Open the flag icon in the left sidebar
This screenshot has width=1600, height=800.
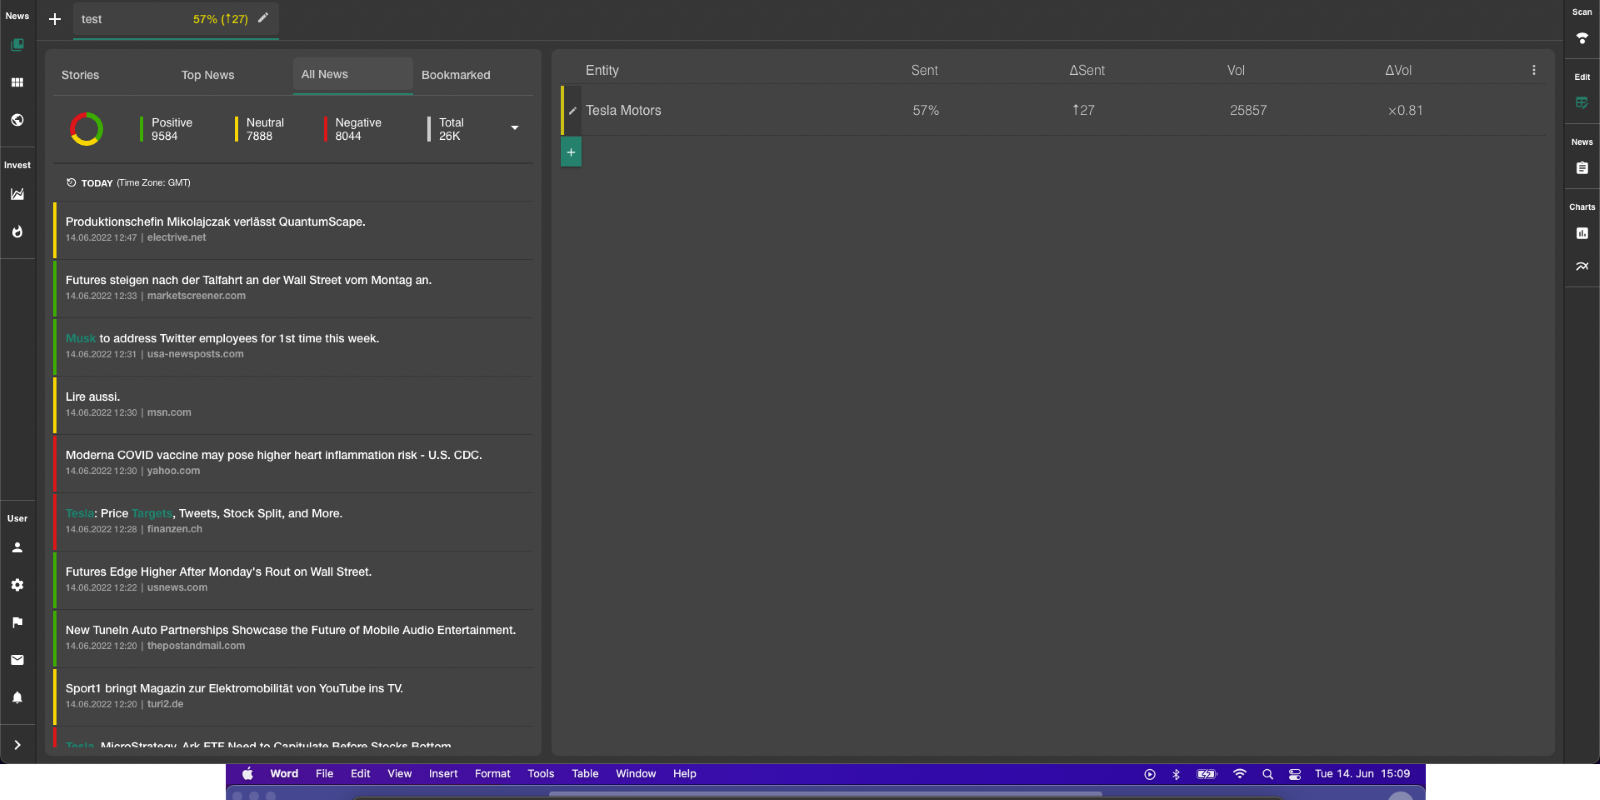[x=17, y=622]
